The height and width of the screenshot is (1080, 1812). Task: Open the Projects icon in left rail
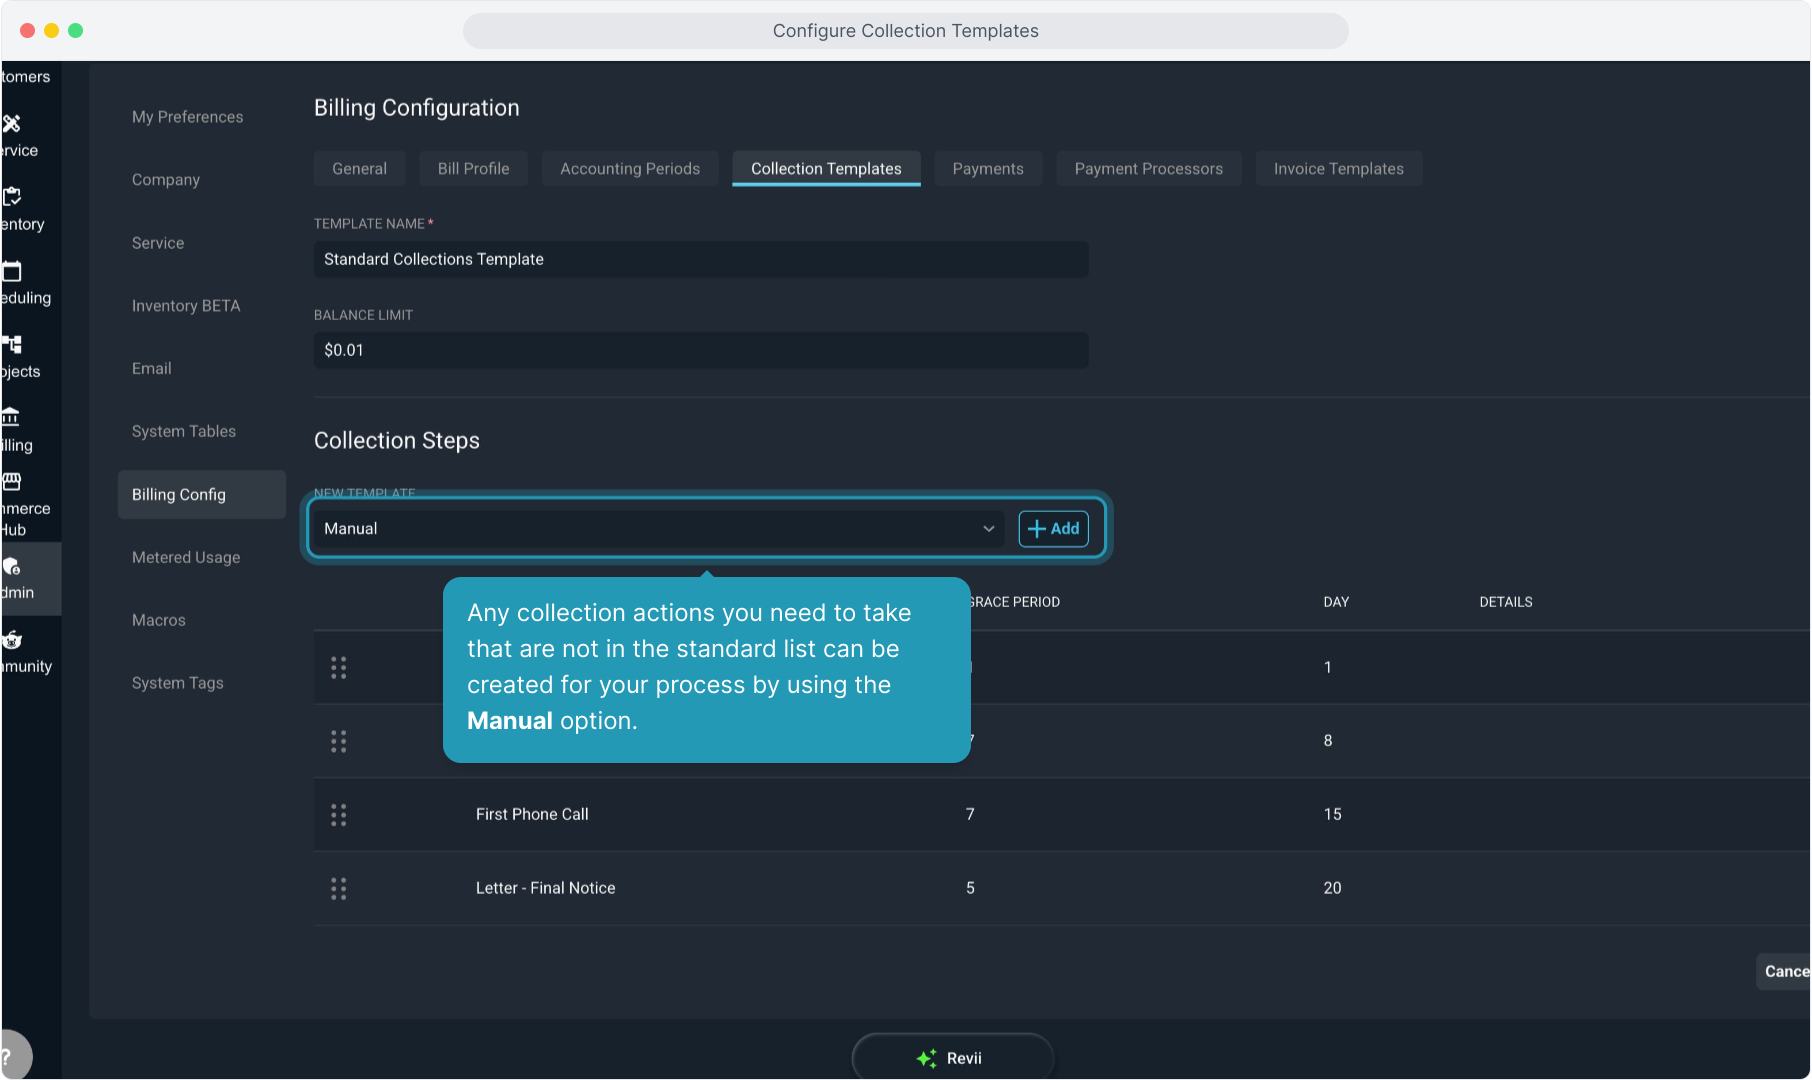12,345
